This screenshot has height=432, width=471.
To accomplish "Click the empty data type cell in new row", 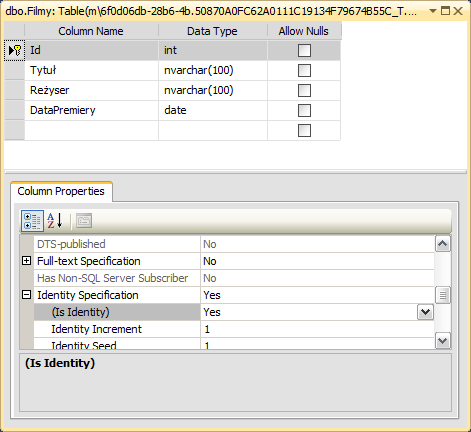I will [x=213, y=130].
